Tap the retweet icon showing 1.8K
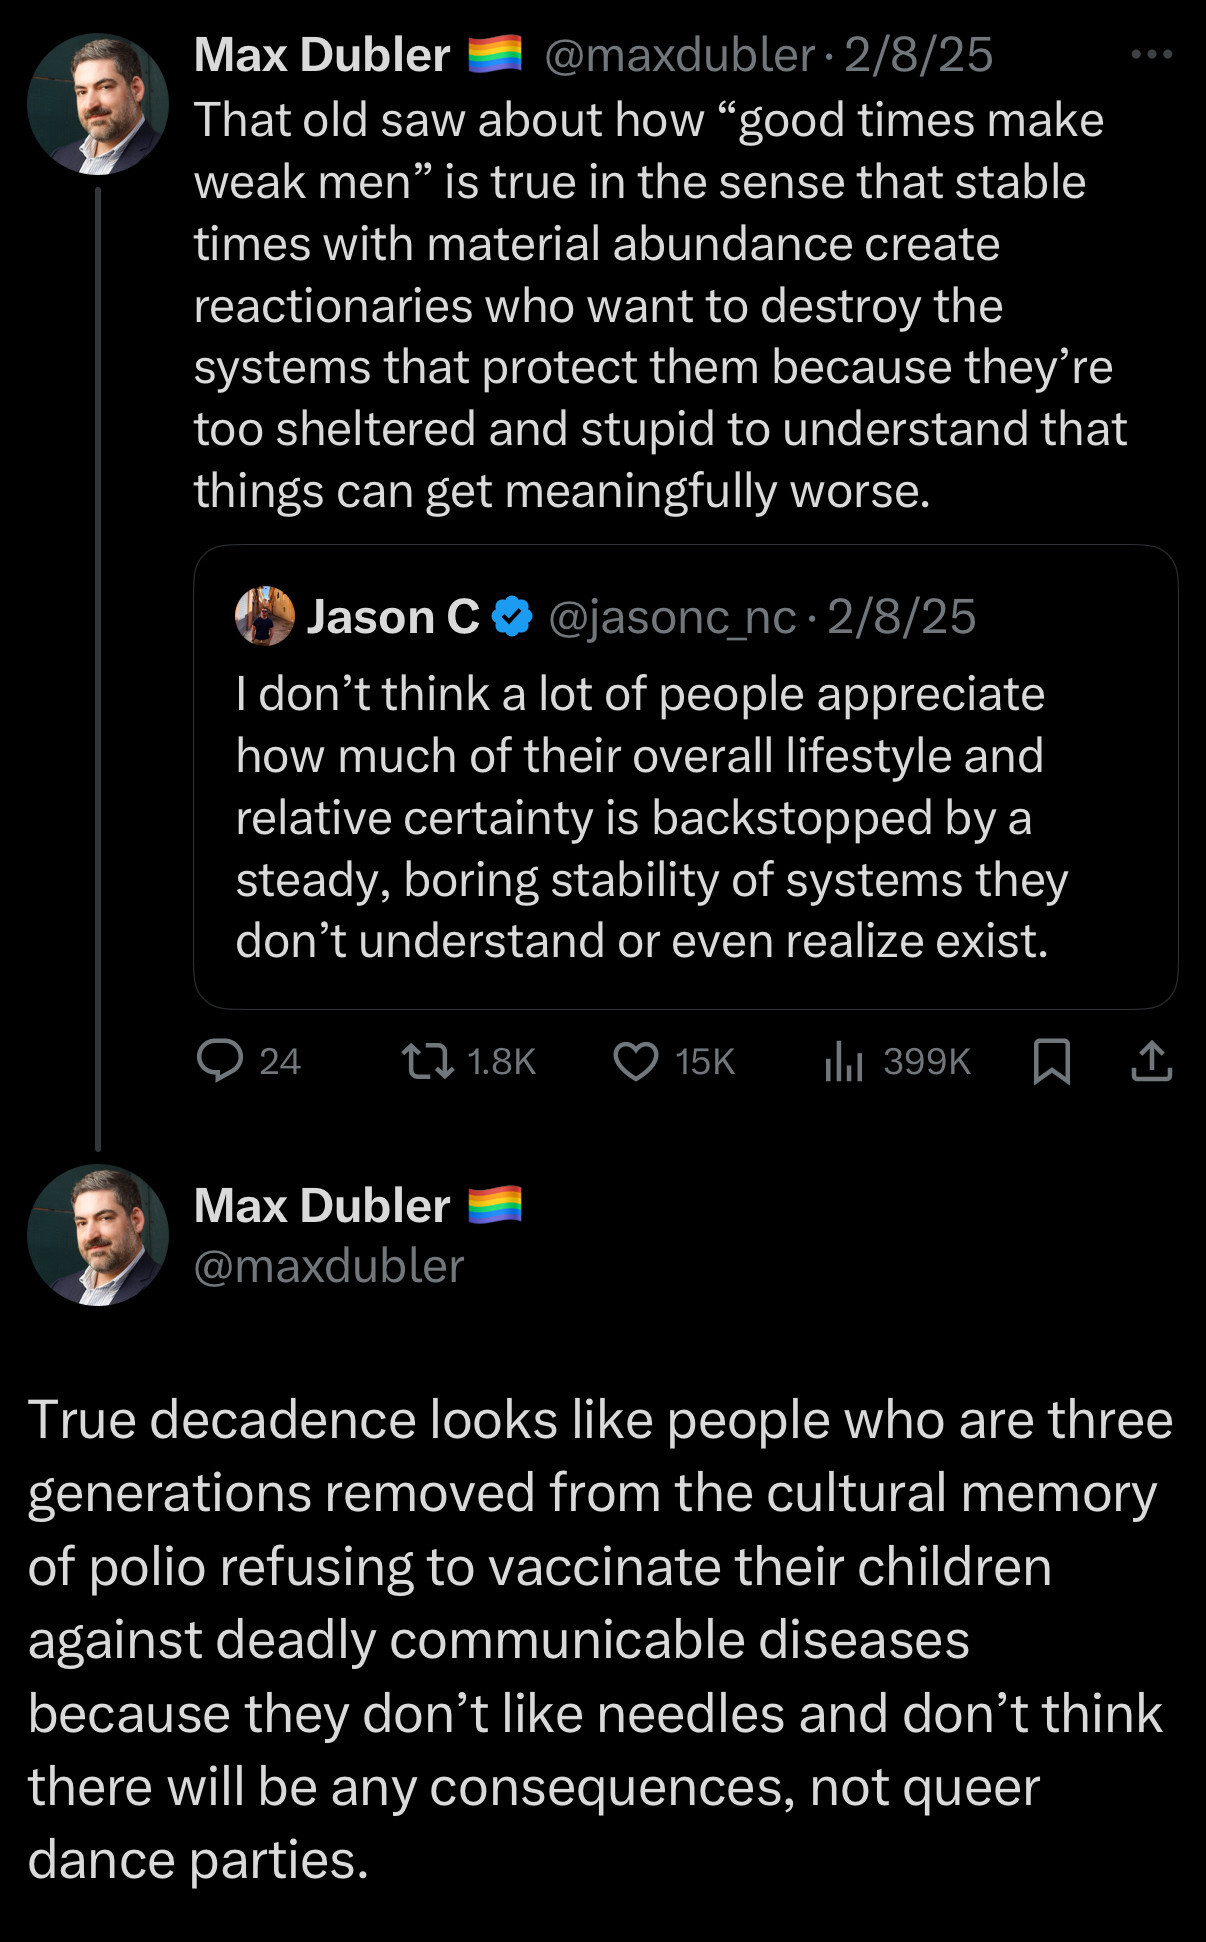 427,1061
